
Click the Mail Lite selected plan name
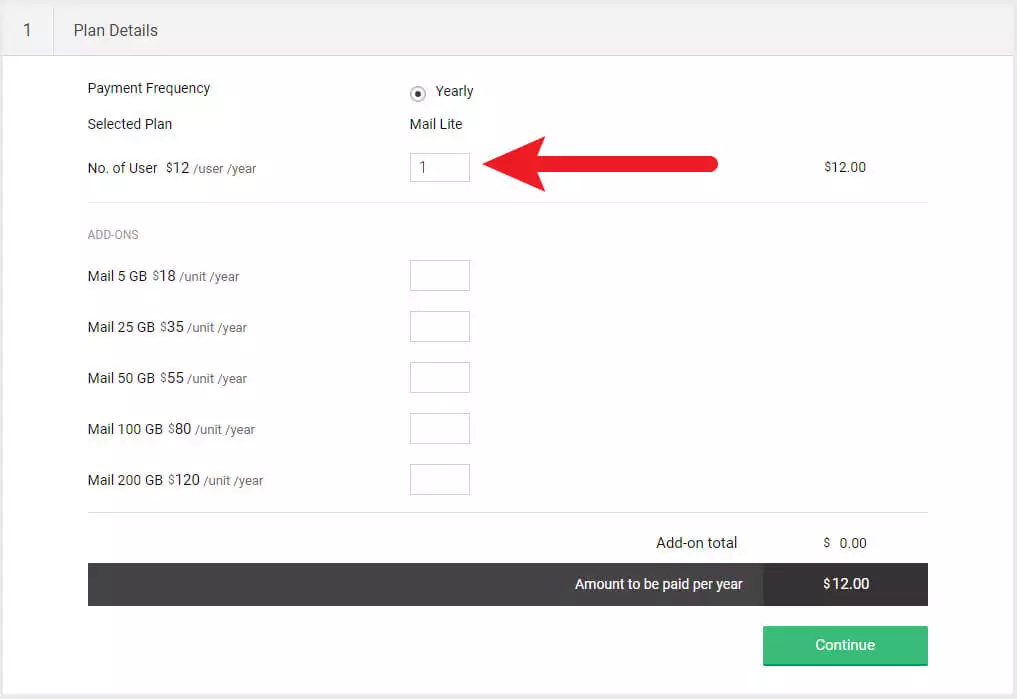(x=436, y=124)
